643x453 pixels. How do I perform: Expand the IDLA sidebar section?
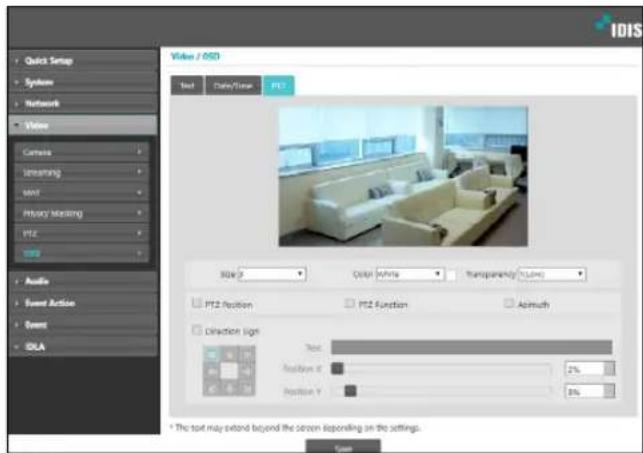point(82,346)
